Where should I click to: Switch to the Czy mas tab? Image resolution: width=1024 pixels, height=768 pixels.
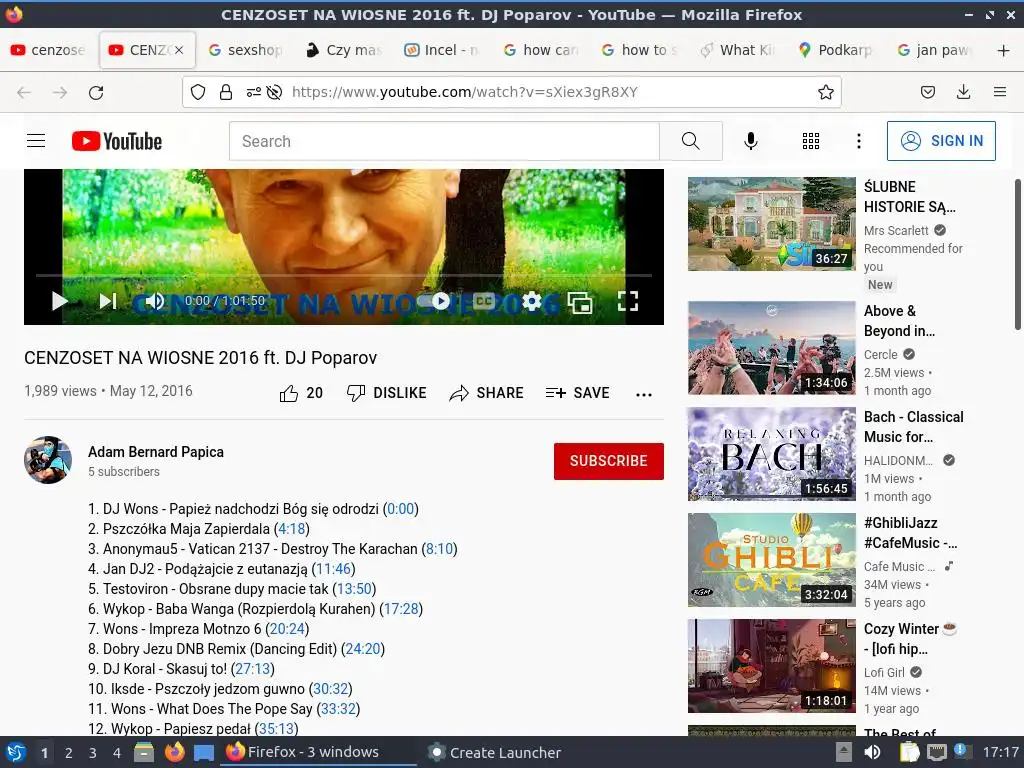click(x=345, y=50)
